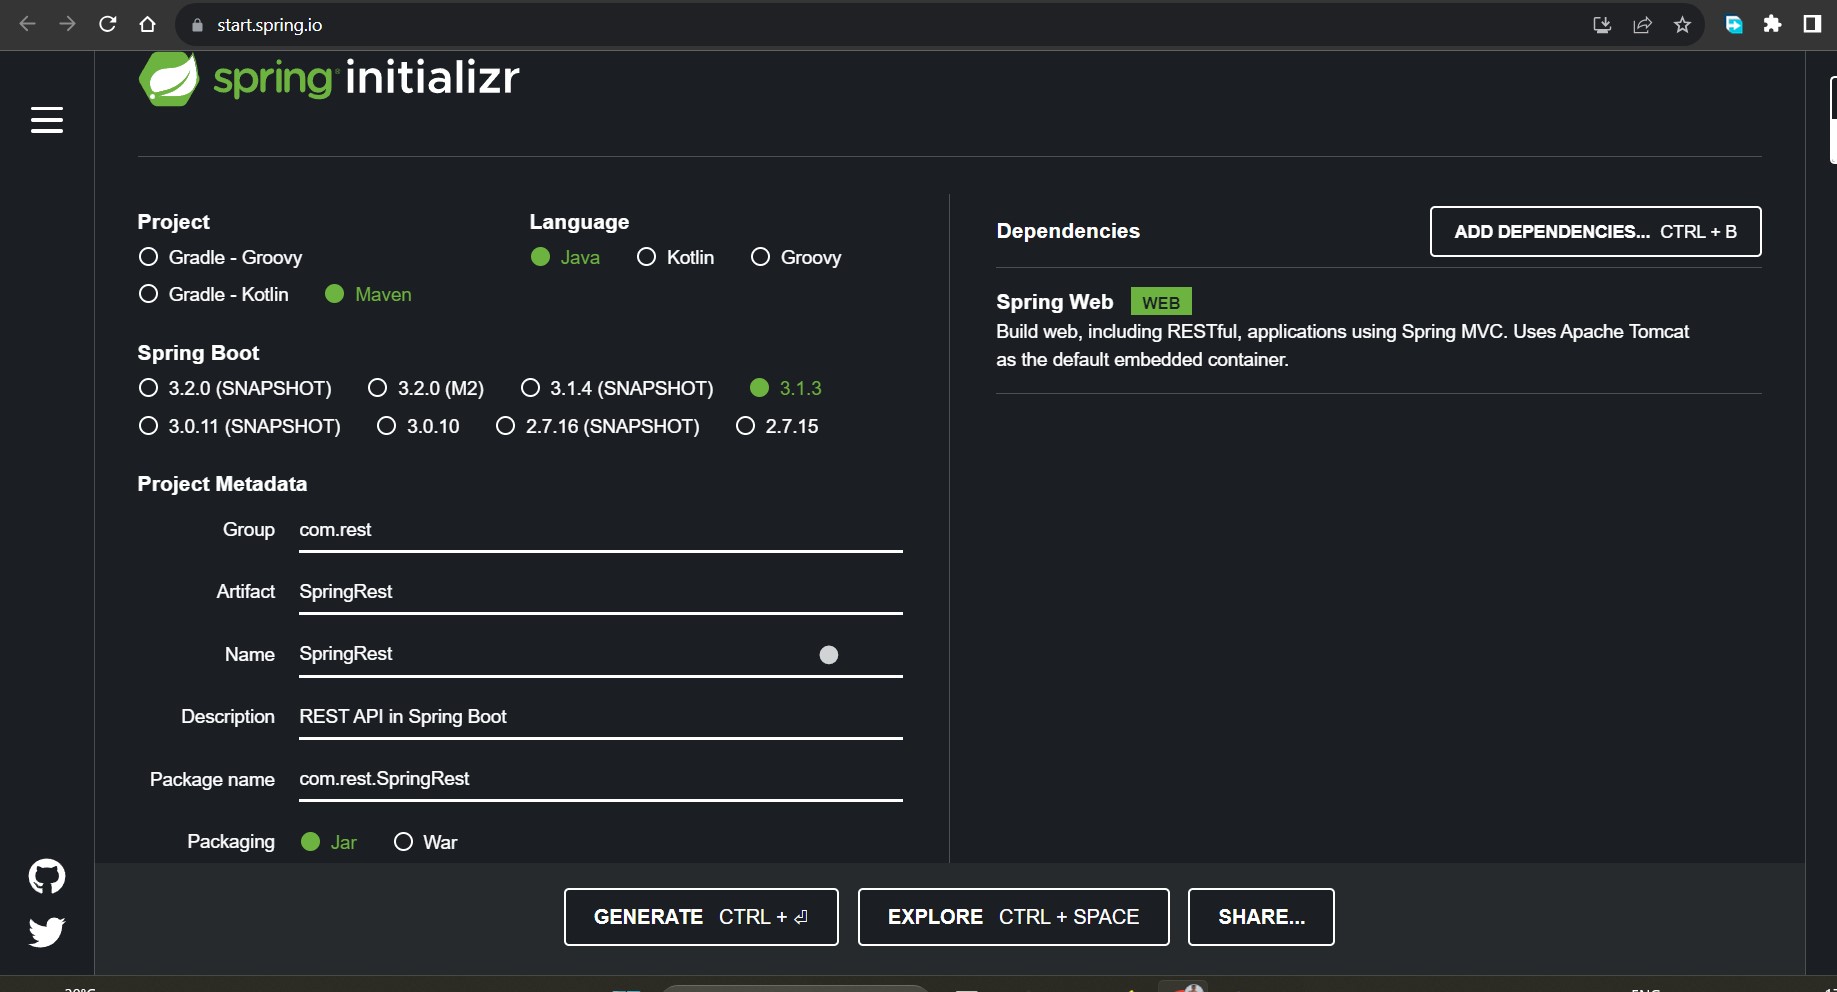
Task: Click the Explore project button
Action: click(x=1014, y=917)
